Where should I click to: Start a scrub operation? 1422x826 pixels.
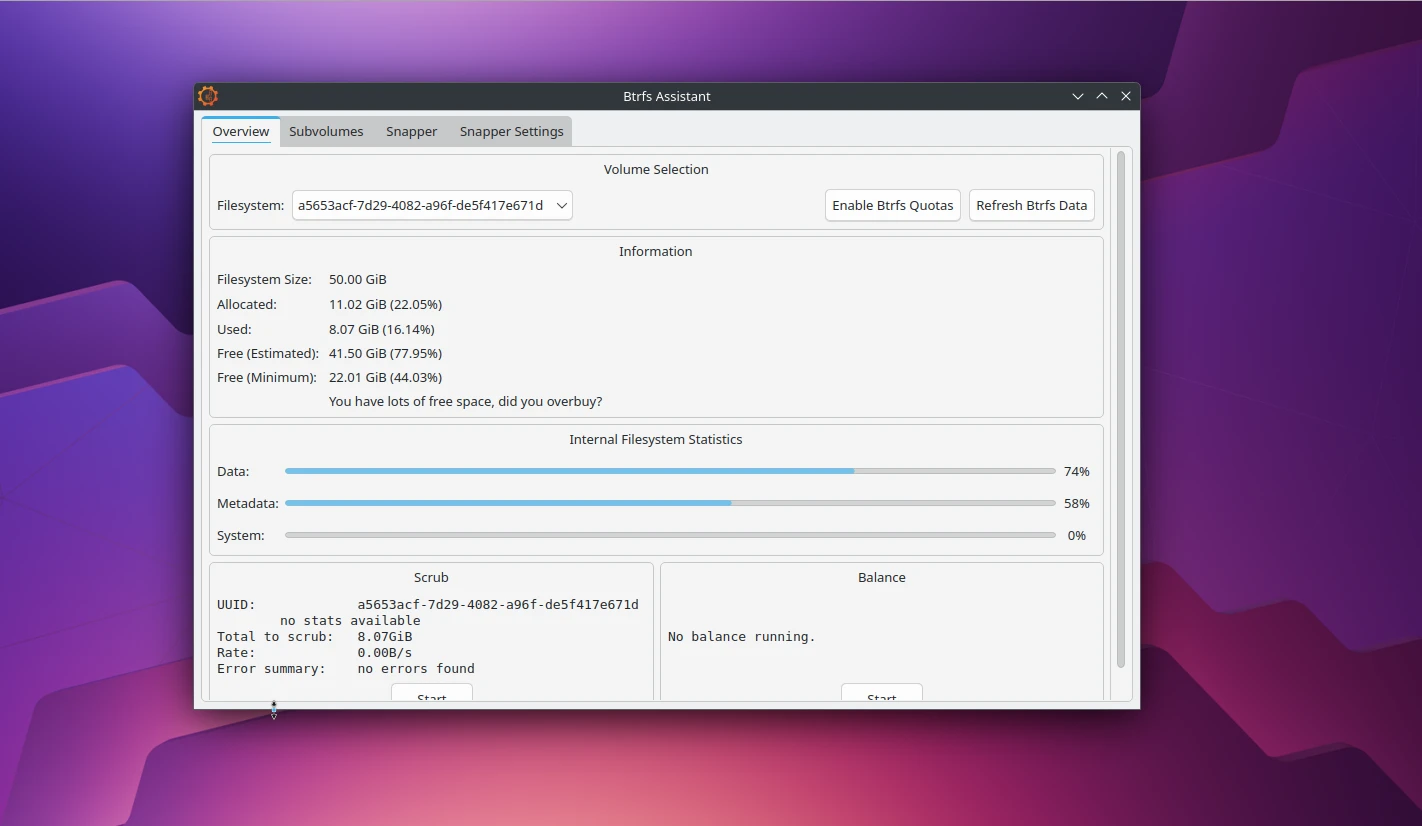431,695
